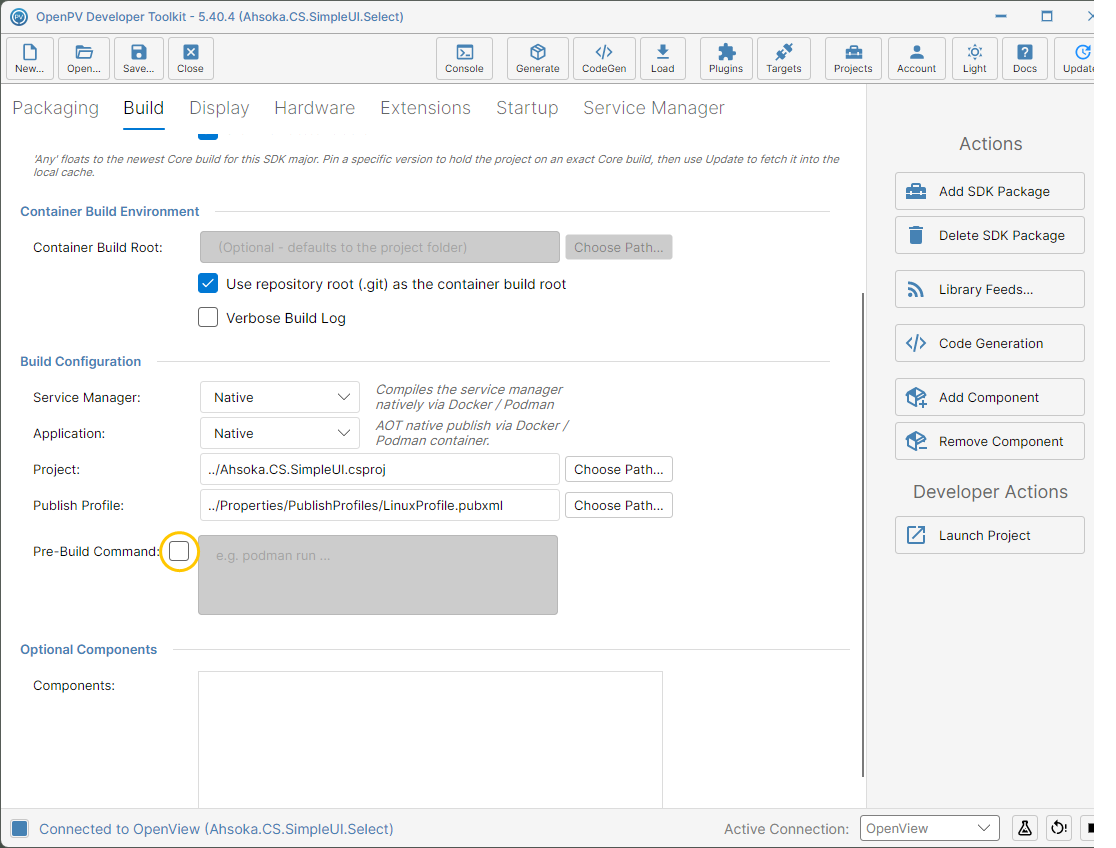Open the Active Connection OpenView dropdown
The height and width of the screenshot is (848, 1116).
coord(930,828)
